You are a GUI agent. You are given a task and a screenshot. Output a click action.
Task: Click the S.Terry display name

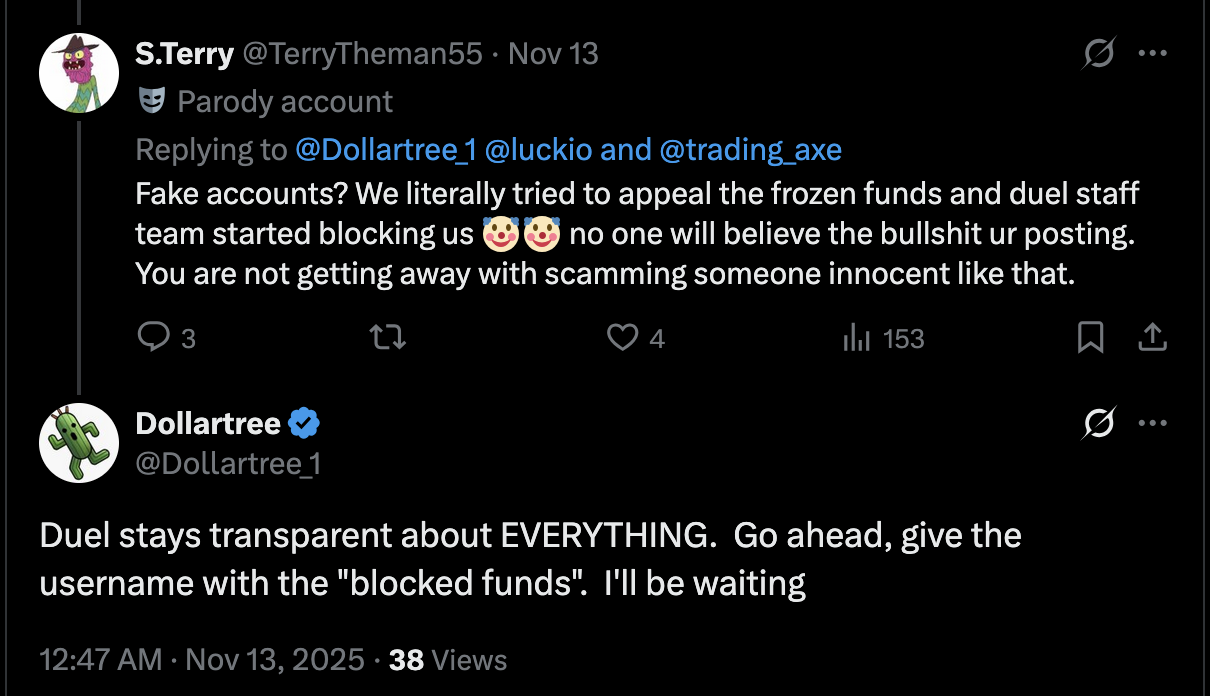point(184,53)
